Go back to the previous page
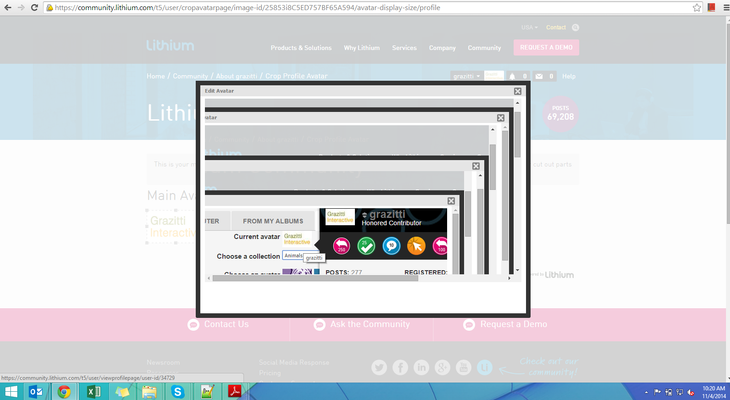Viewport: 730px width, 400px height. [x=8, y=7]
